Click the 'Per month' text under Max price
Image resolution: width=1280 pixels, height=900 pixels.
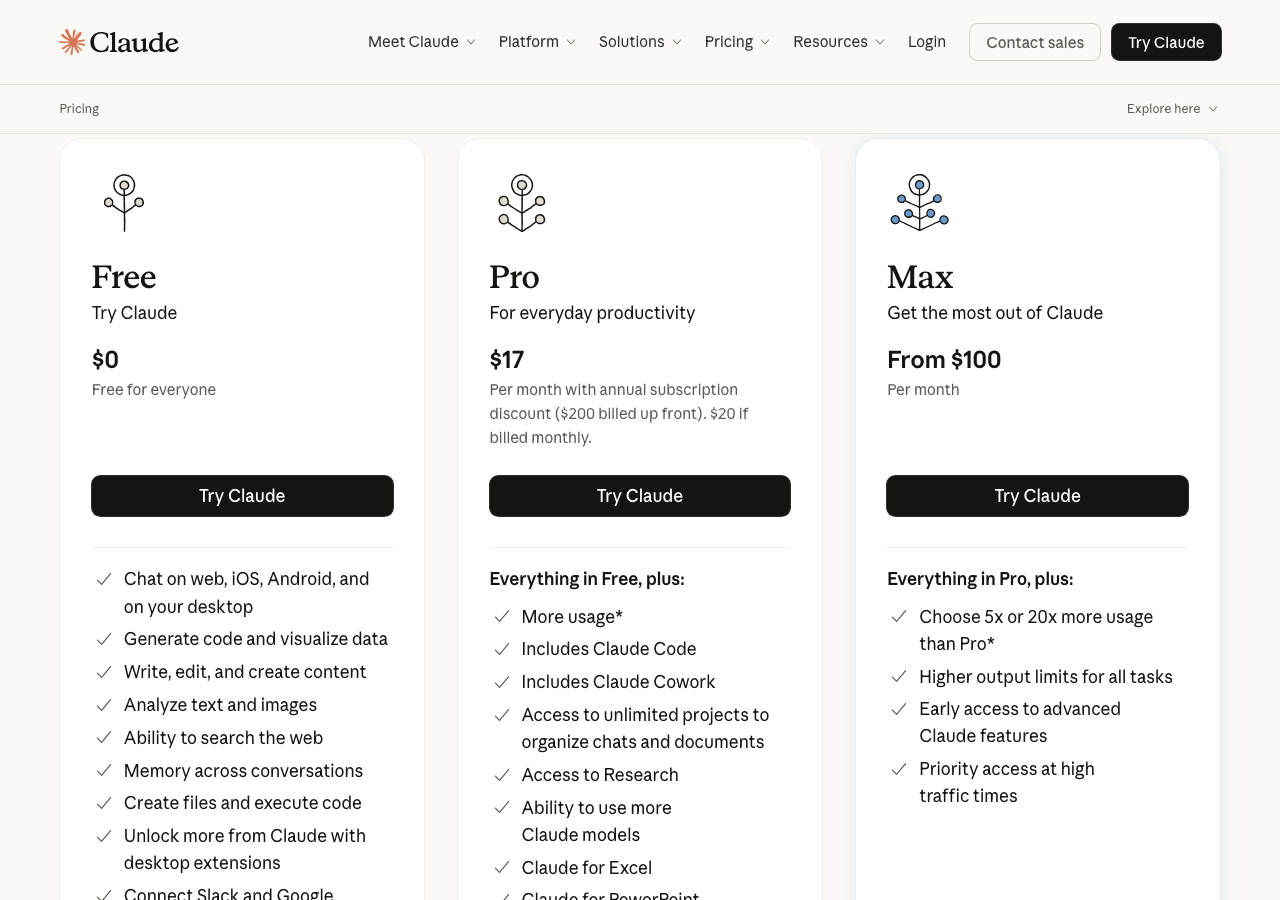pyautogui.click(x=923, y=390)
